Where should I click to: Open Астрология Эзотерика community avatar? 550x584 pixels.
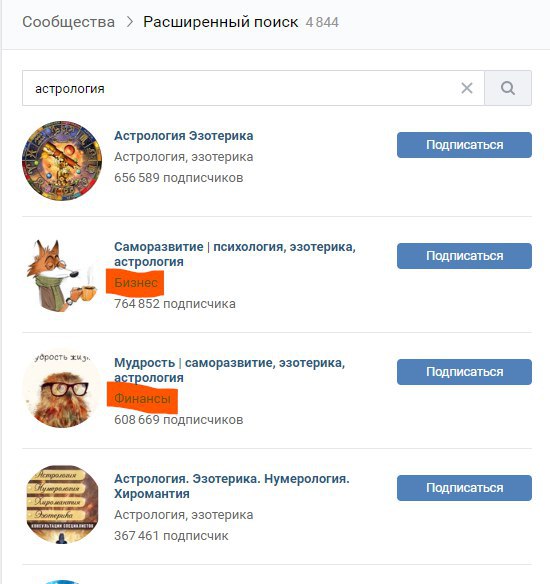[x=62, y=161]
